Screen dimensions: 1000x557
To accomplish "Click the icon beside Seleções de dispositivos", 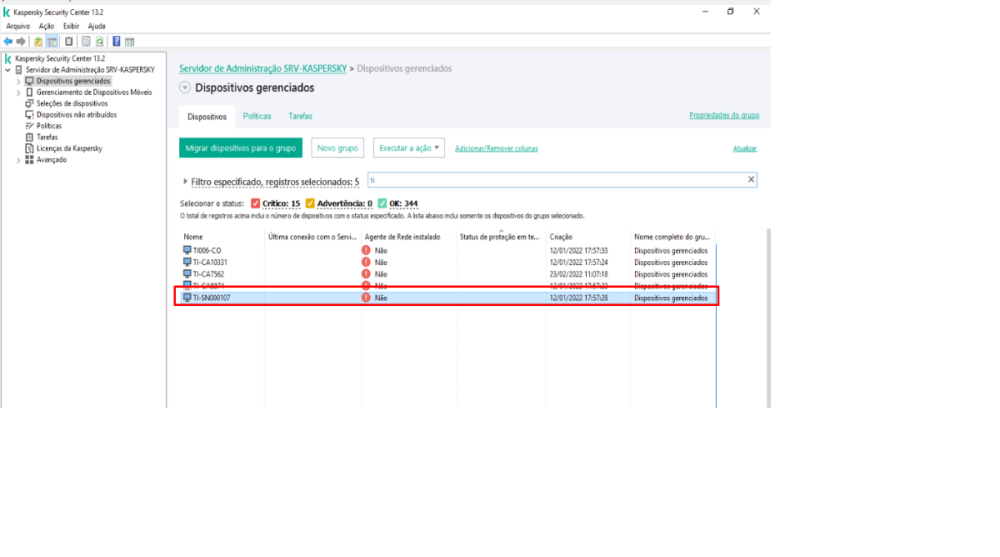I will pyautogui.click(x=29, y=103).
